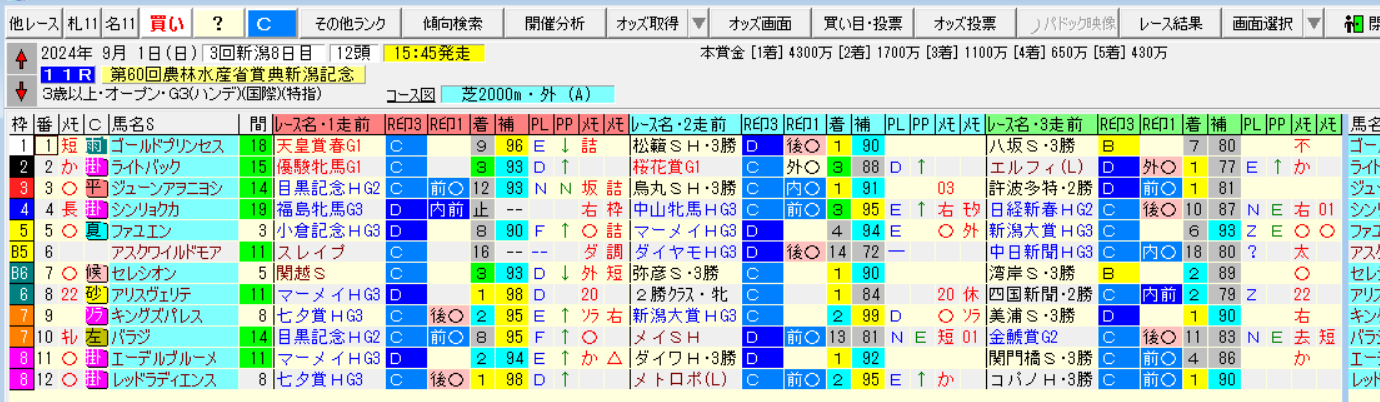Click the red frame 3 cell of ジューンアヲニヨシ
The width and height of the screenshot is (1380, 402).
(x=20, y=188)
